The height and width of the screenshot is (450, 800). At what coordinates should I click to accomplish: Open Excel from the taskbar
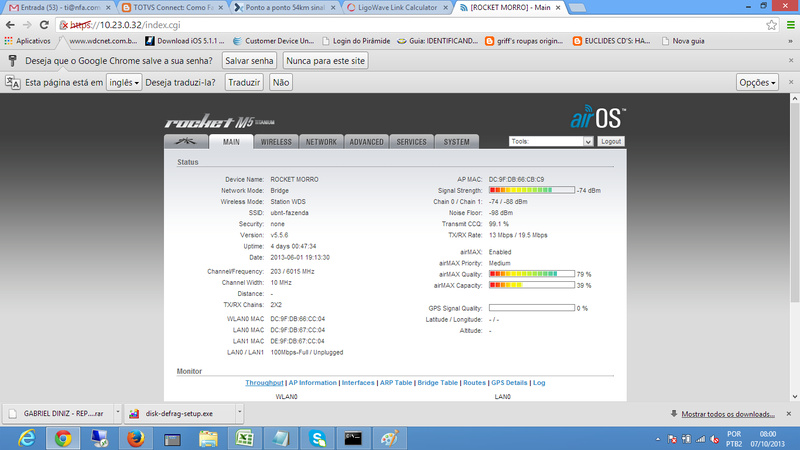[244, 438]
